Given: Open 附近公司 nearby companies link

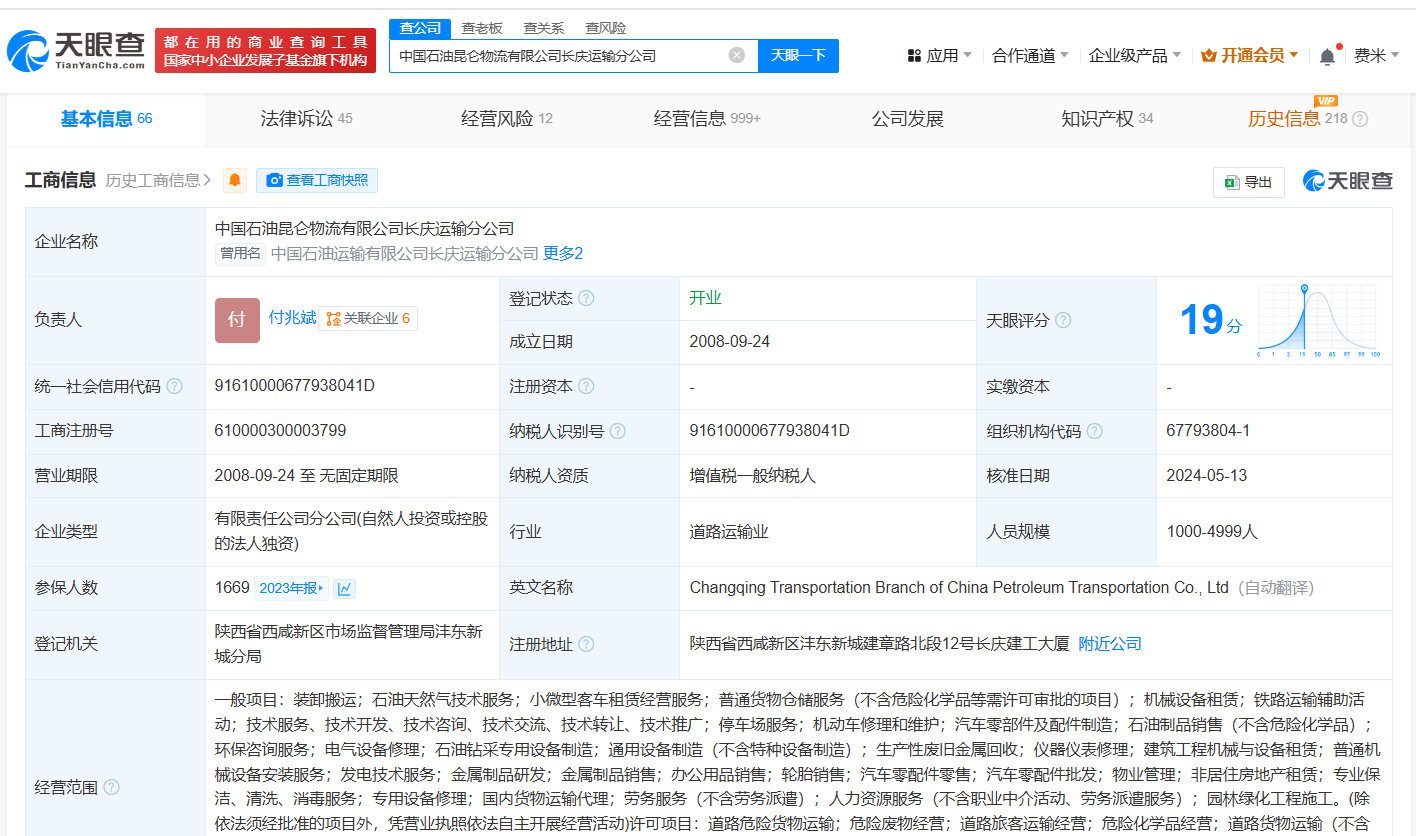Looking at the screenshot, I should 1110,644.
